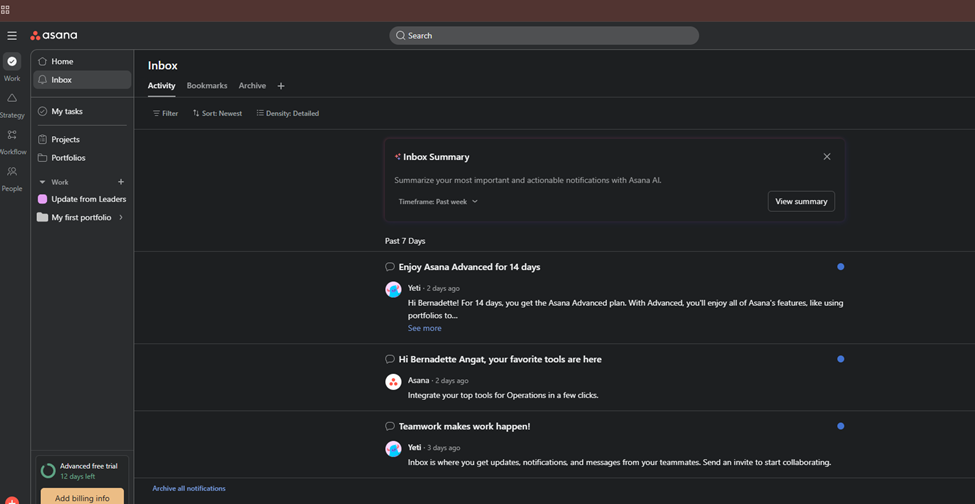975x504 pixels.
Task: Expand My first portfolio chevron
Action: [121, 217]
